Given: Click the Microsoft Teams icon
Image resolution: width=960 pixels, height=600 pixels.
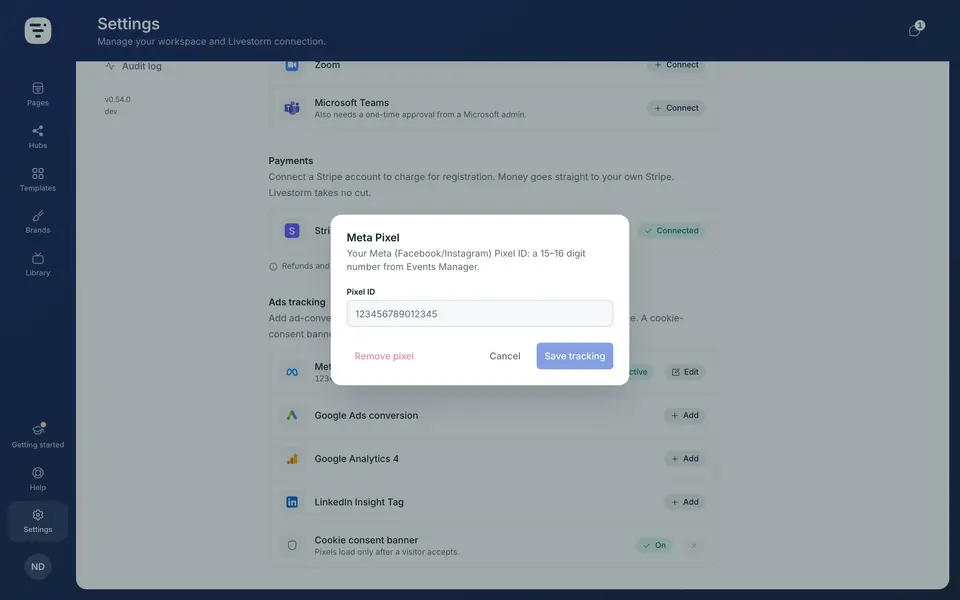Looking at the screenshot, I should [292, 108].
